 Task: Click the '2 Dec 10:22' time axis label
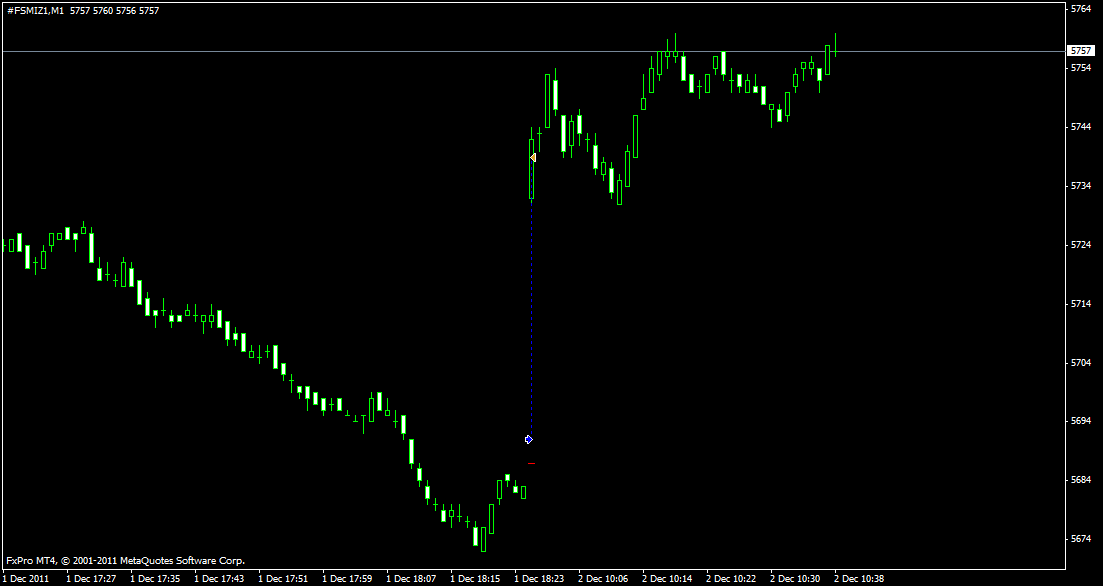[x=732, y=579]
